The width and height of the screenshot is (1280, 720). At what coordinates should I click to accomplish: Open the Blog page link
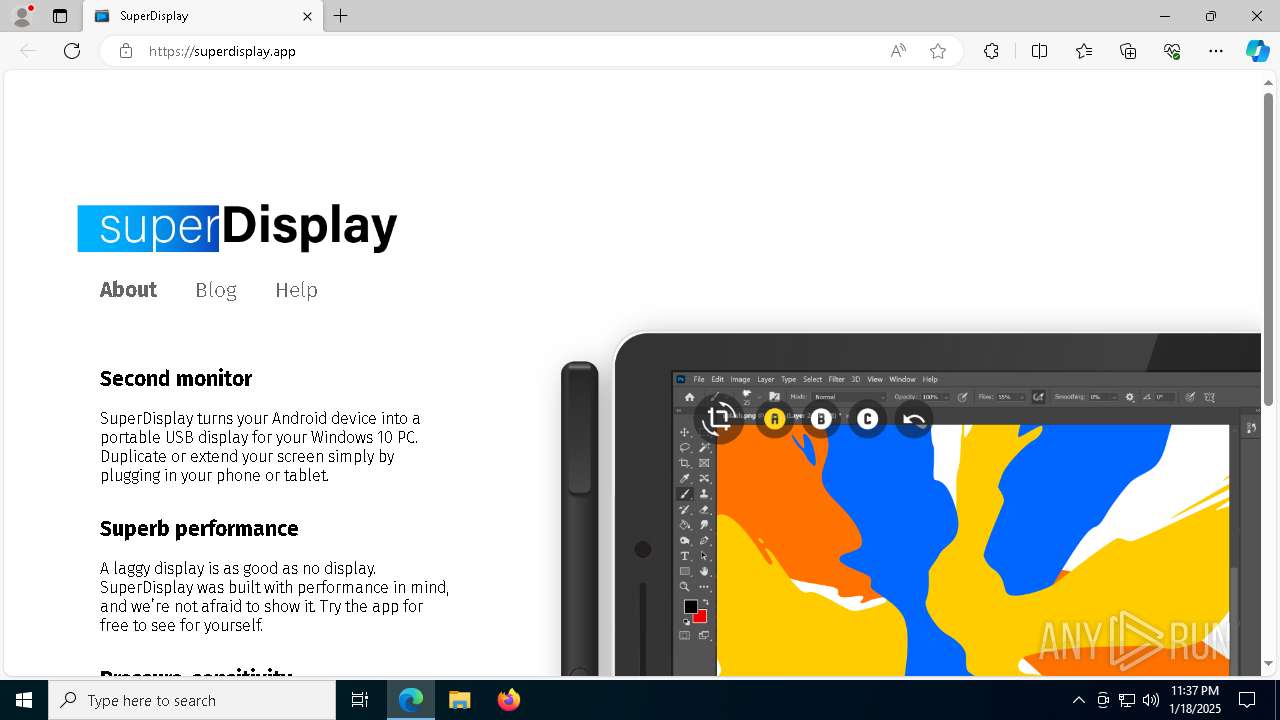pyautogui.click(x=216, y=290)
